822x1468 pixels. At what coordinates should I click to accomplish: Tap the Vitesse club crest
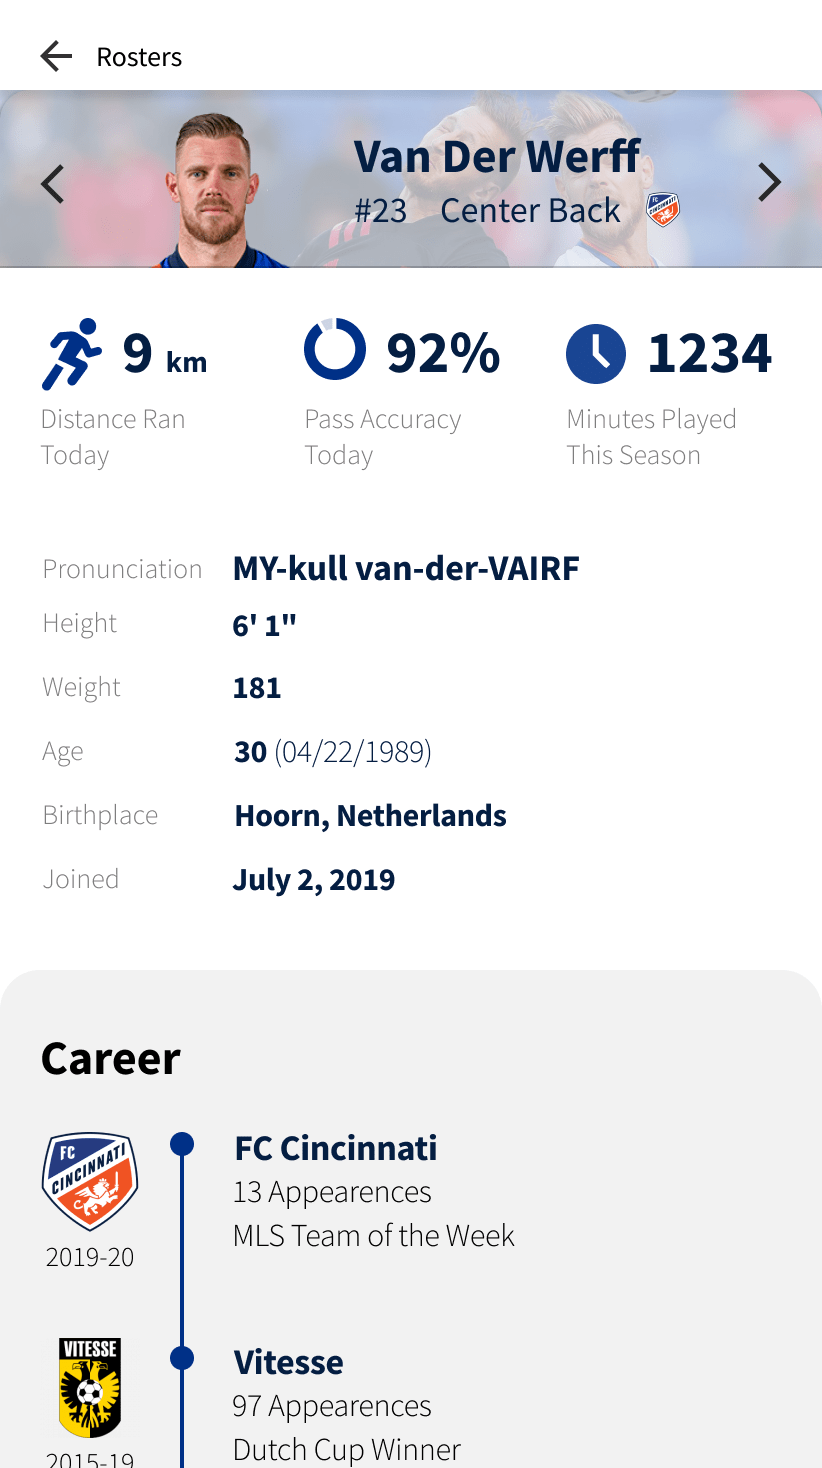point(90,1387)
